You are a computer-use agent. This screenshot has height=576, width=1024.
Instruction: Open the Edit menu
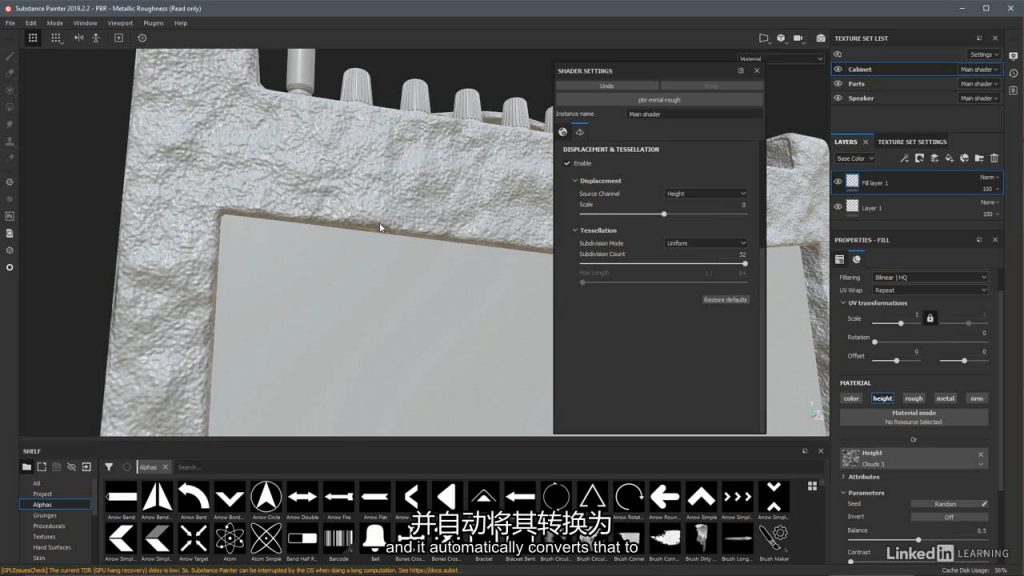point(31,23)
